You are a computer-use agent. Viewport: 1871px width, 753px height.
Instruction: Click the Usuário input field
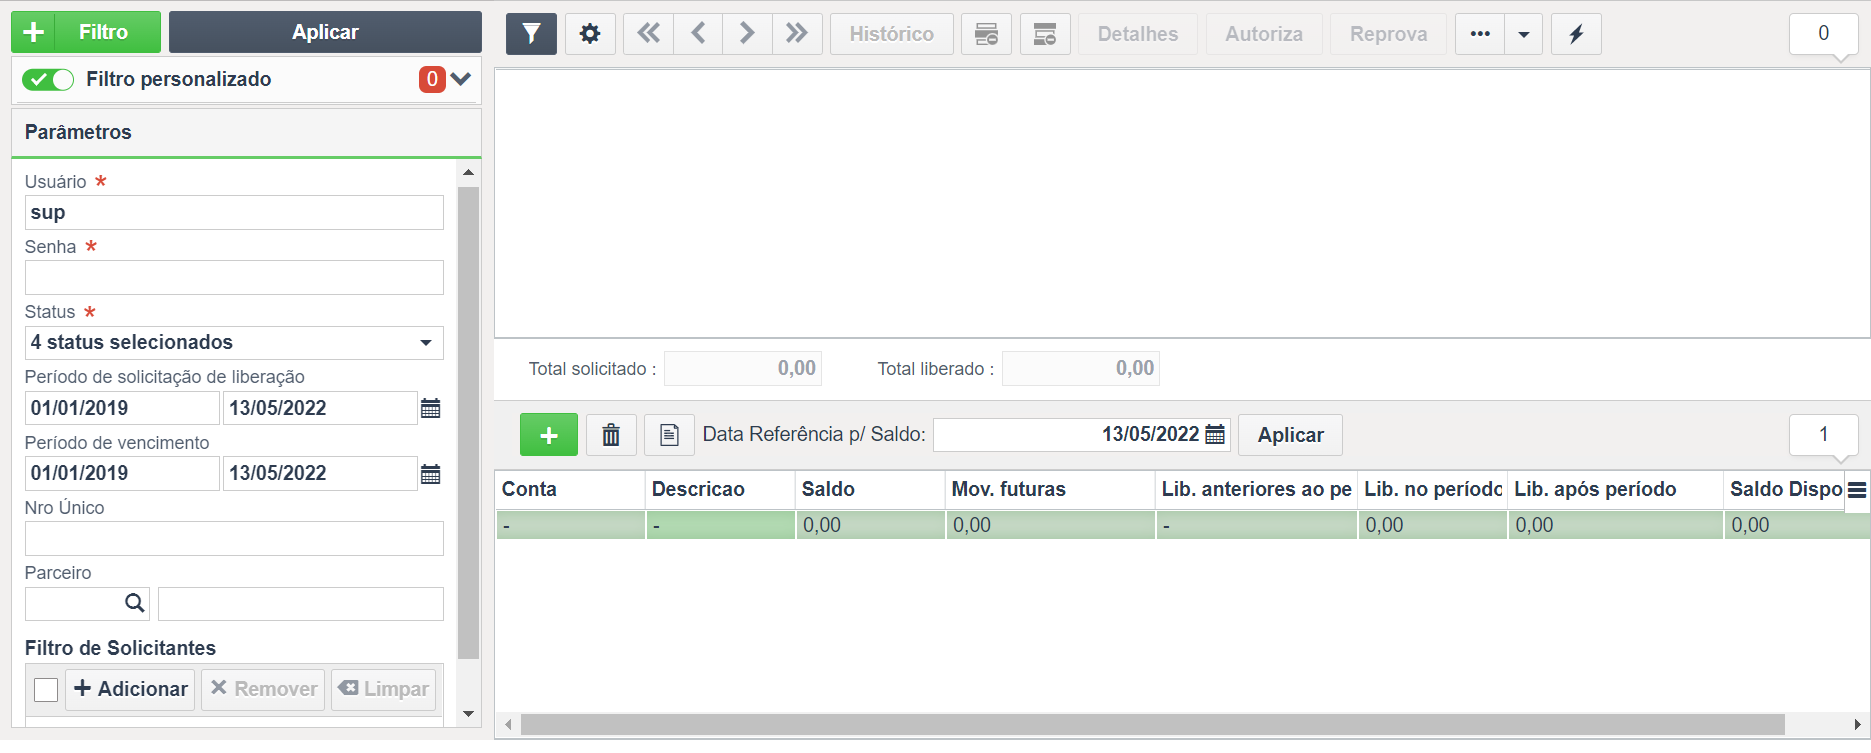pos(234,212)
